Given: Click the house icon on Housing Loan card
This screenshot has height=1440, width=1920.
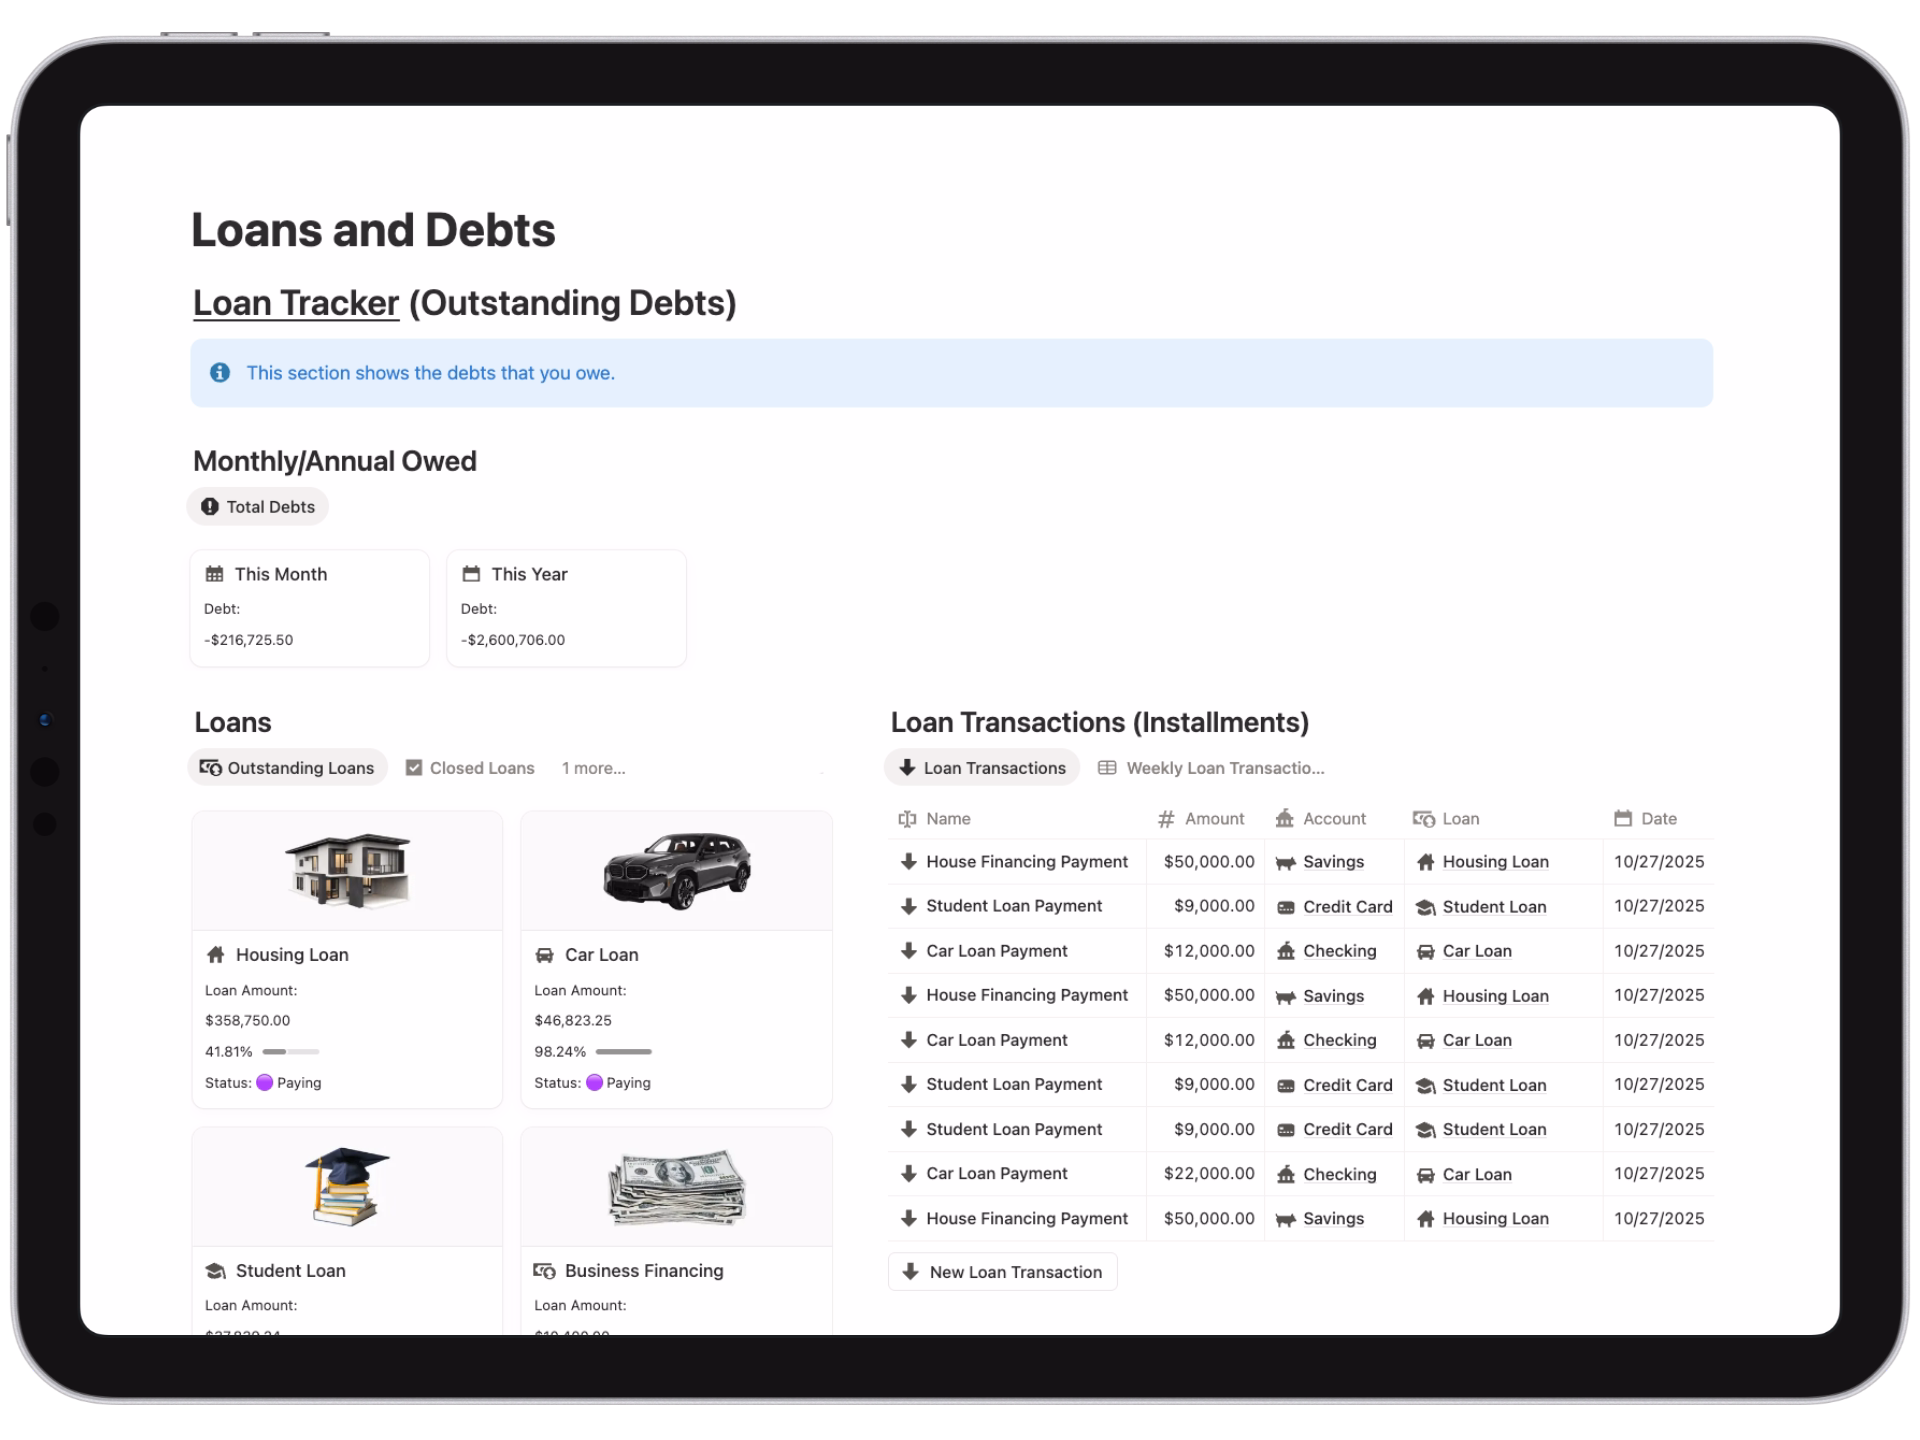Looking at the screenshot, I should pyautogui.click(x=215, y=955).
